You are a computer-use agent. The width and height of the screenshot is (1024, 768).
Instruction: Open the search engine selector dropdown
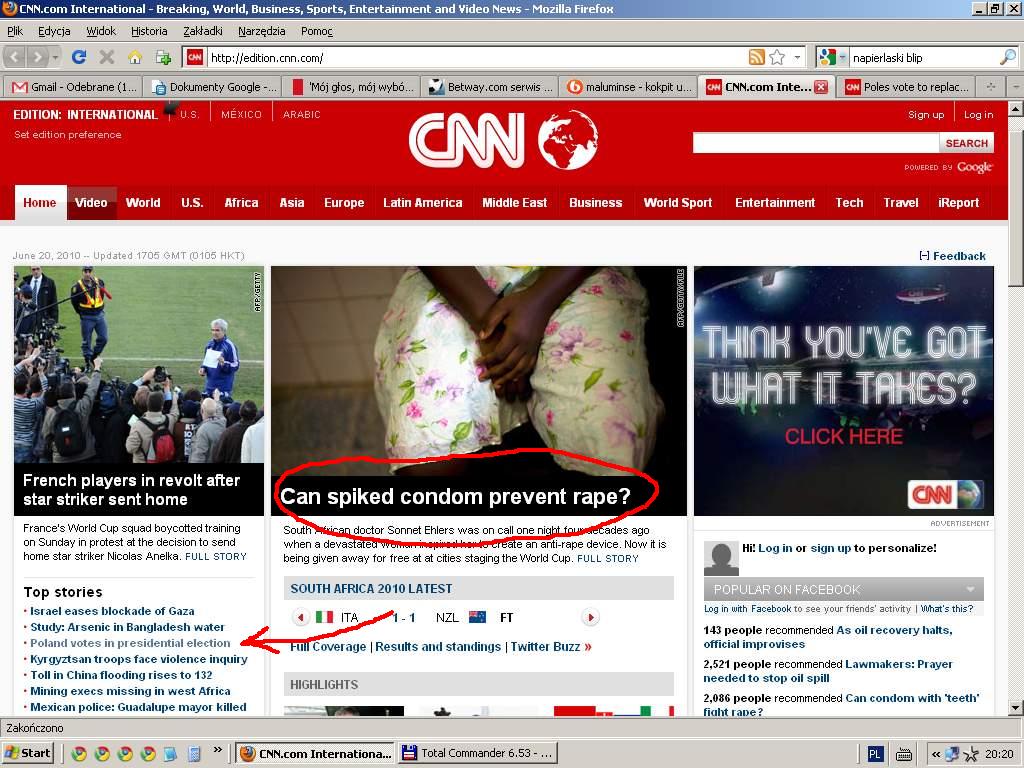point(842,57)
